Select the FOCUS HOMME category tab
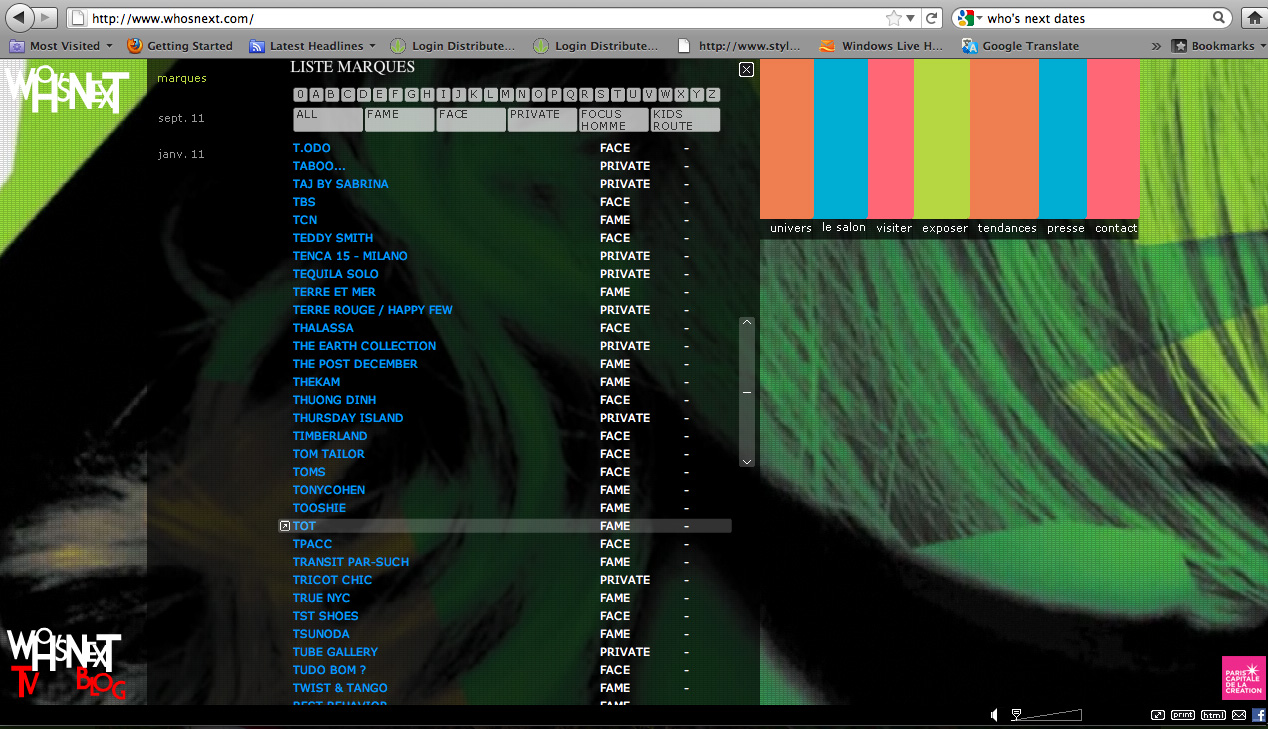The image size is (1268, 729). point(614,120)
